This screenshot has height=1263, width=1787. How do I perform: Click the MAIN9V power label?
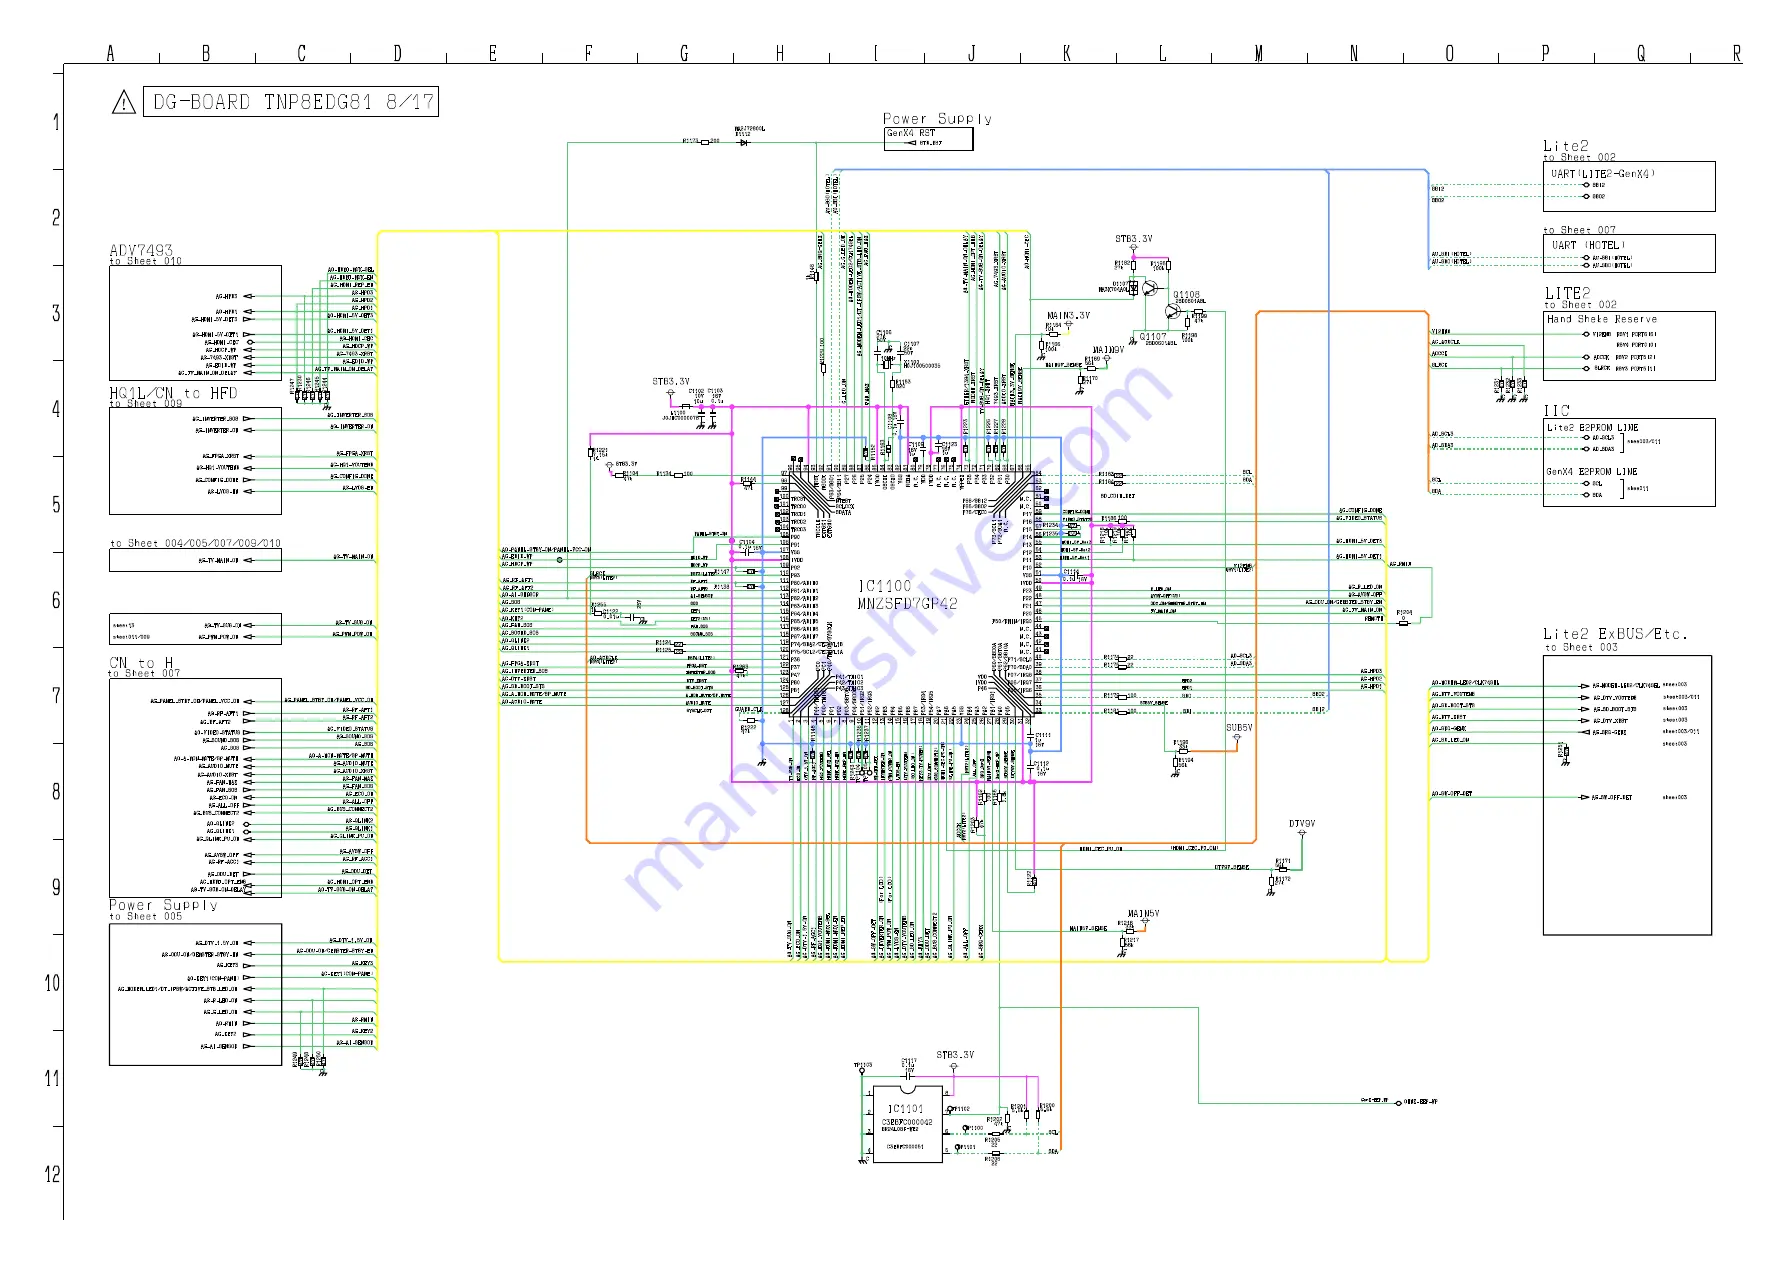tap(1108, 350)
